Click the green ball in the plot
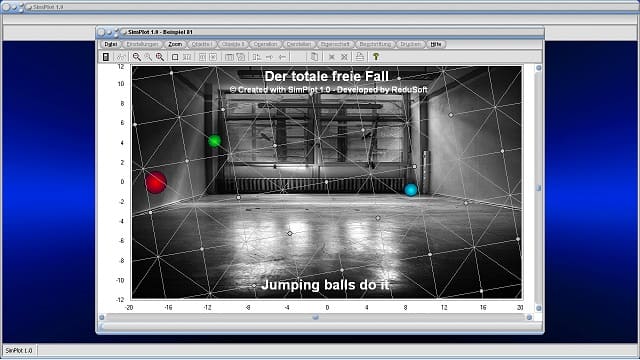640x360 pixels. (x=215, y=141)
